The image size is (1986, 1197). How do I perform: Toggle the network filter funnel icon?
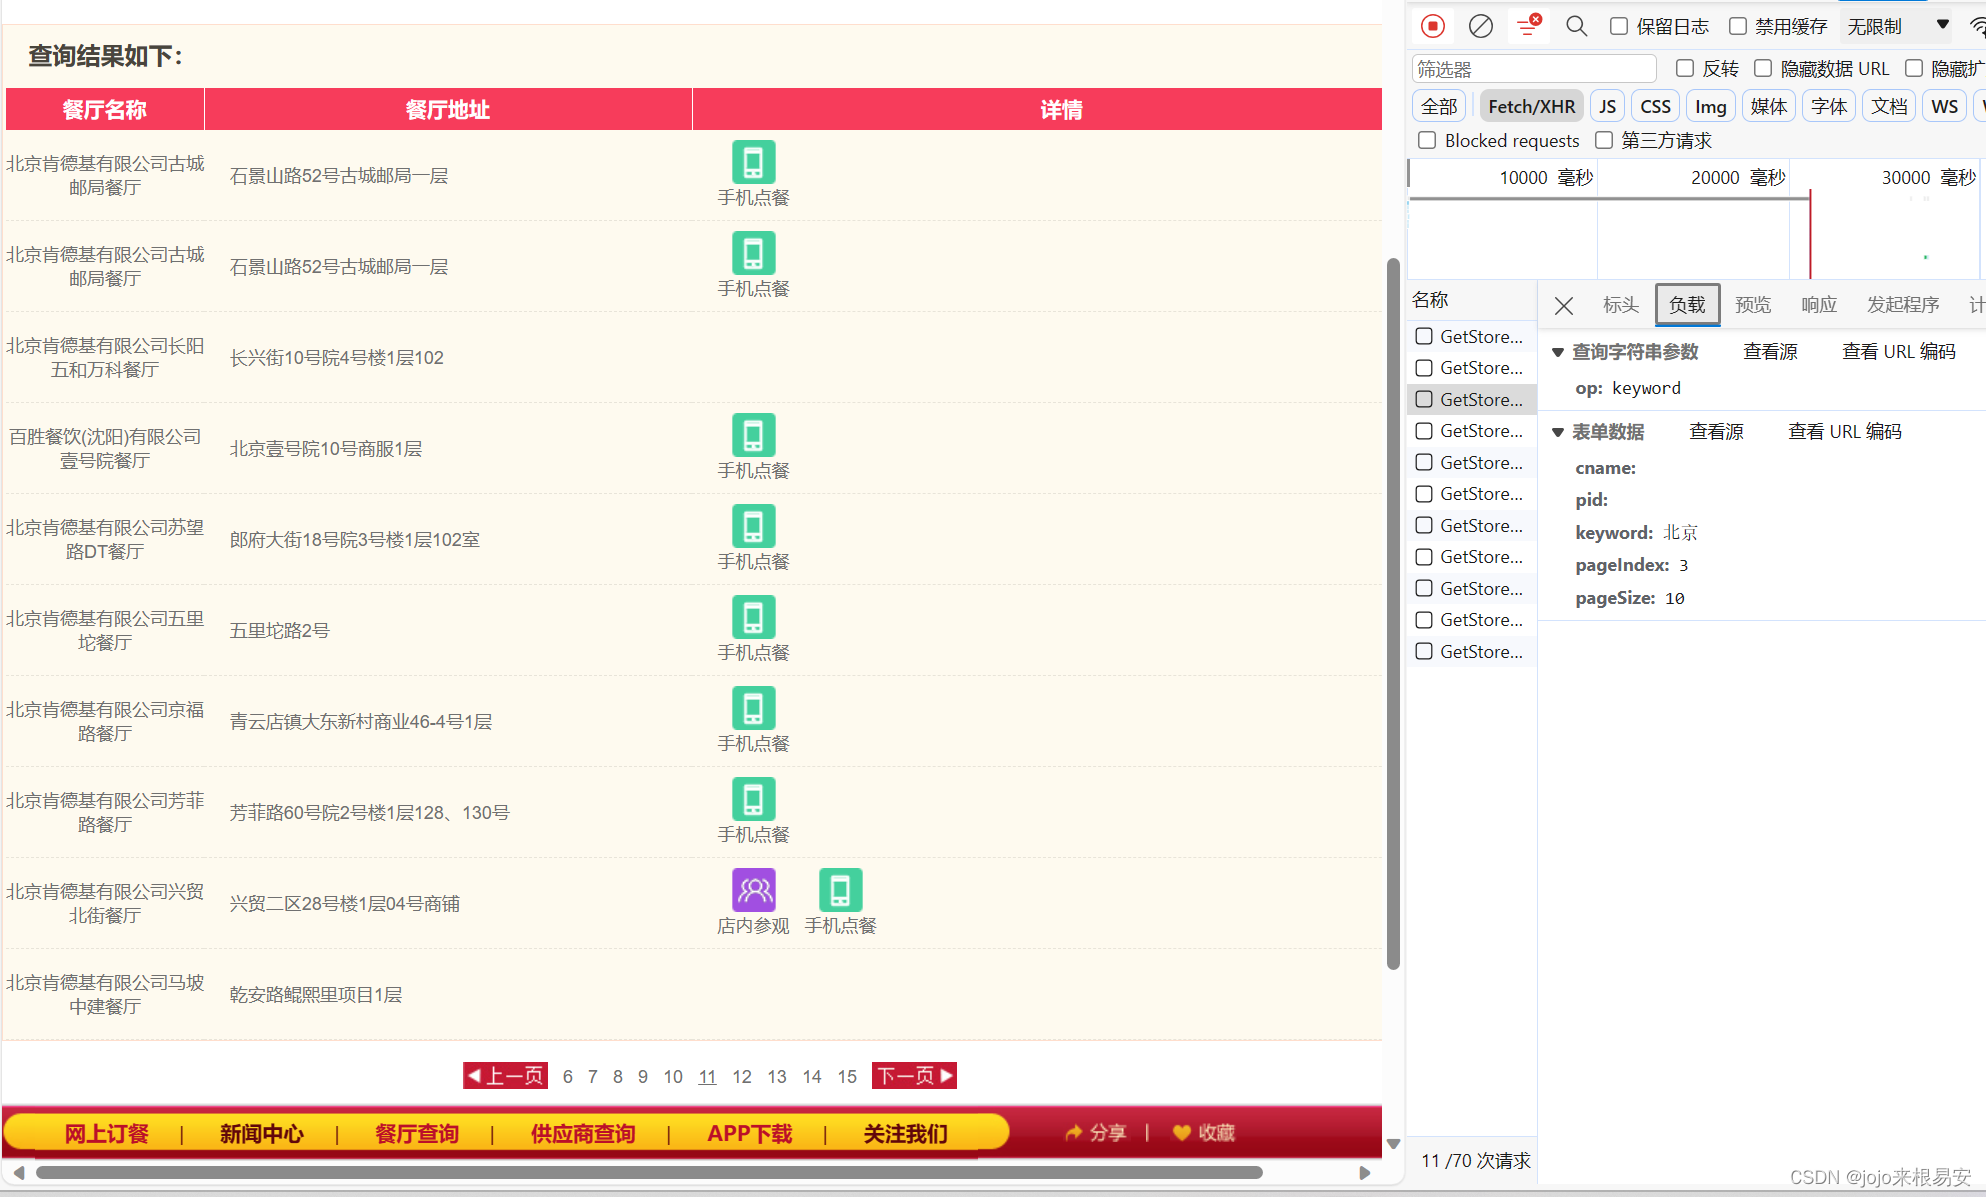click(x=1527, y=26)
